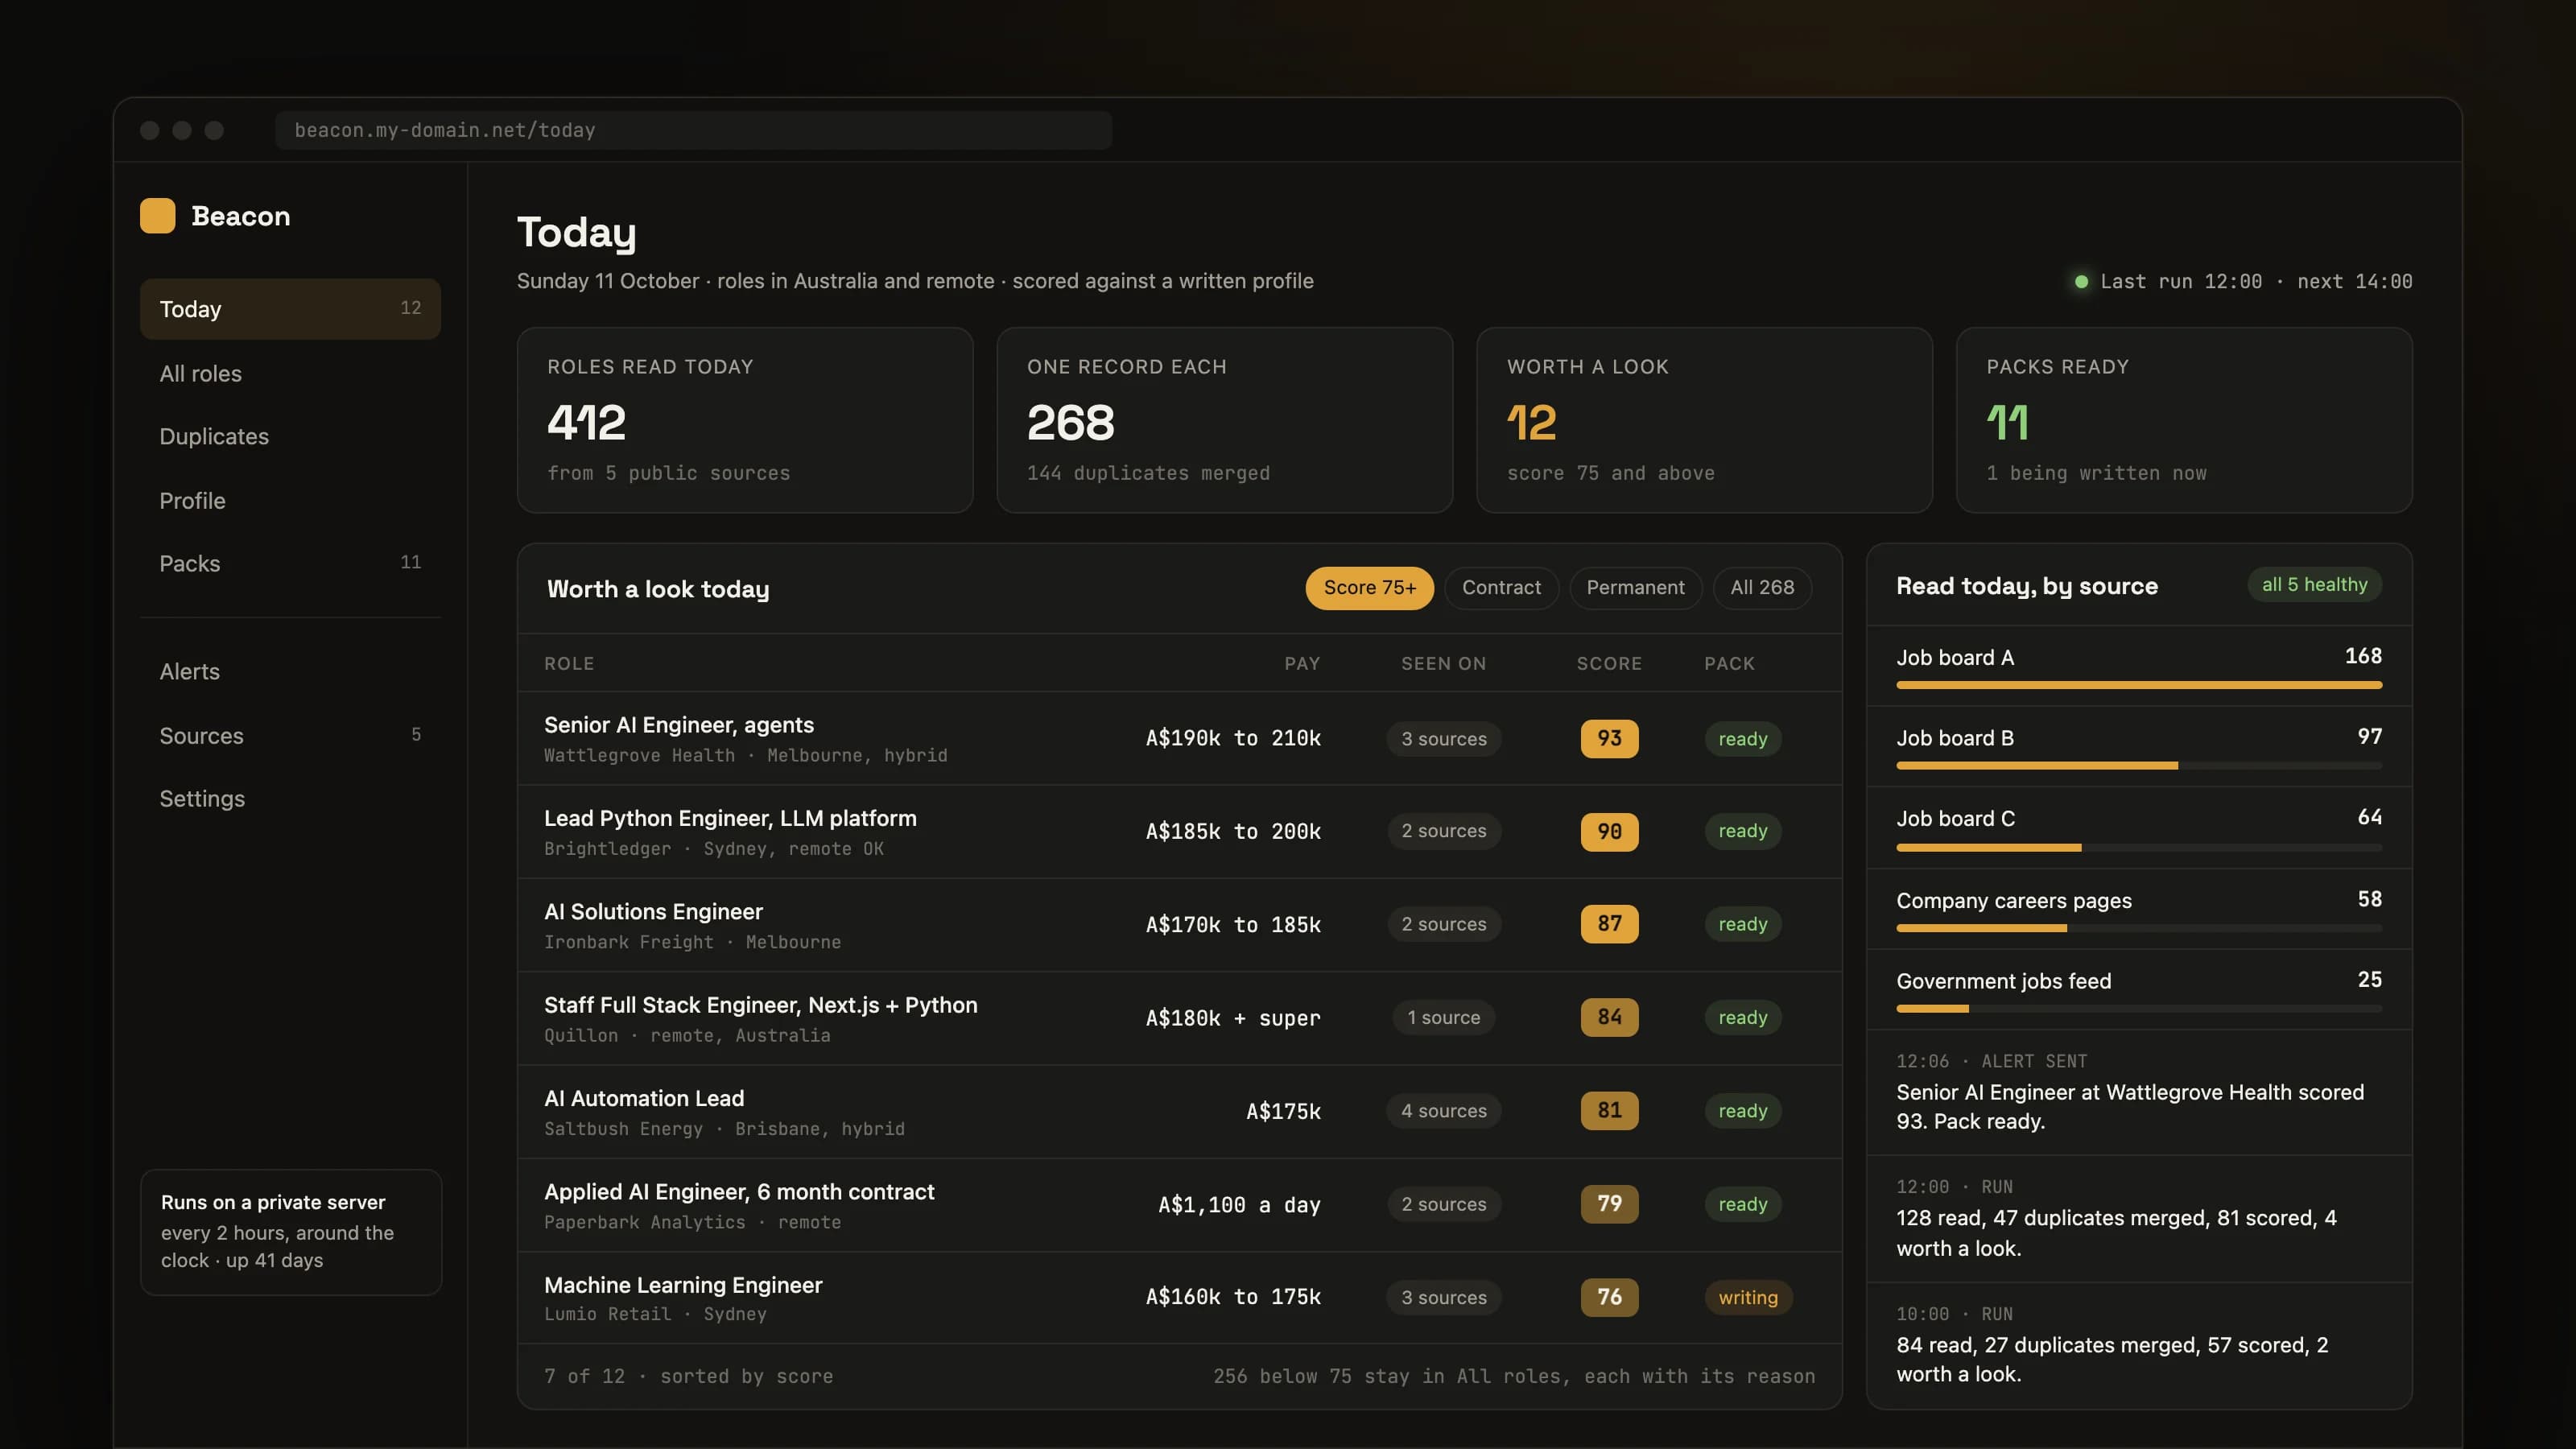This screenshot has width=2576, height=1449.
Task: Click the Government jobs feed row
Action: pos(2139,989)
